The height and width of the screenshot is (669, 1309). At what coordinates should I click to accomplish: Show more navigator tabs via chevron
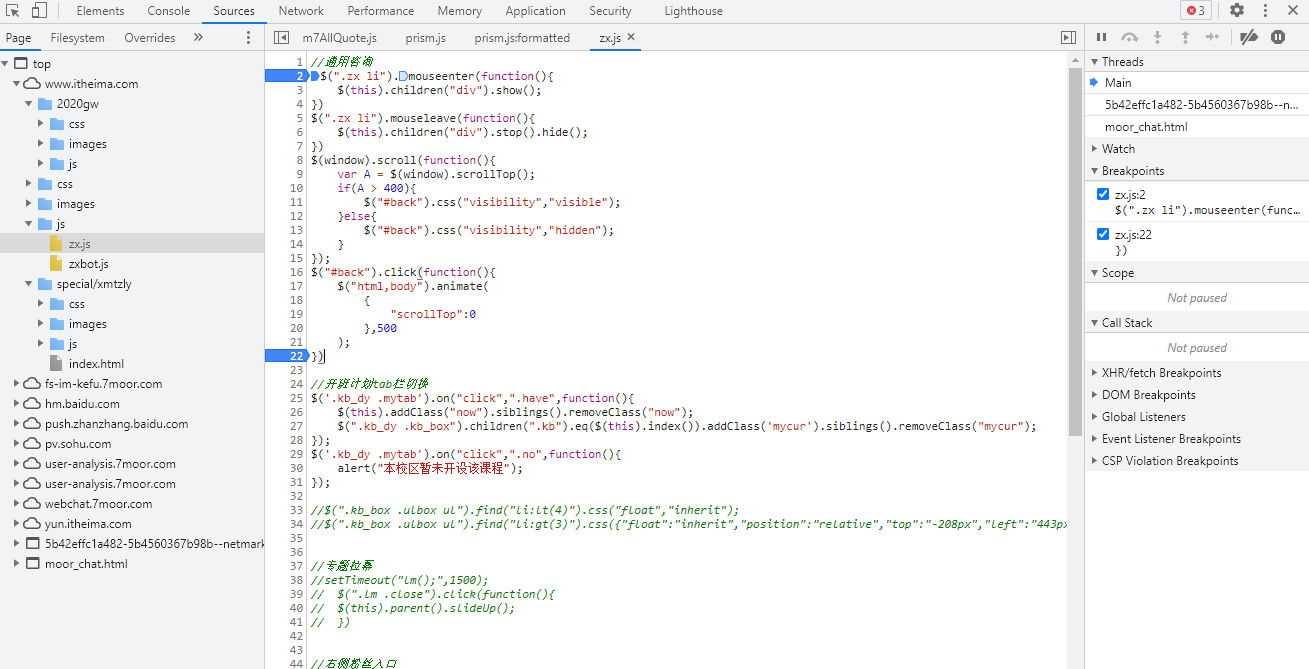[198, 38]
